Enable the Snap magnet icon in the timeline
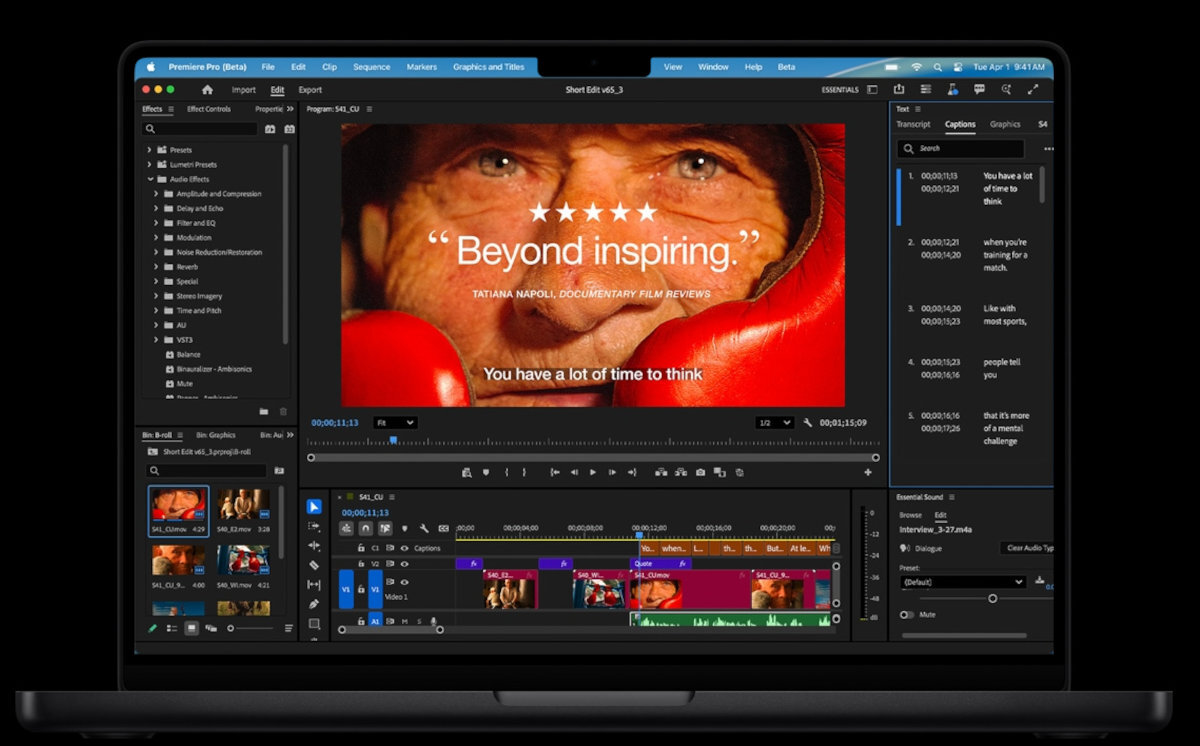Screen dimensions: 1200x746 [366, 528]
